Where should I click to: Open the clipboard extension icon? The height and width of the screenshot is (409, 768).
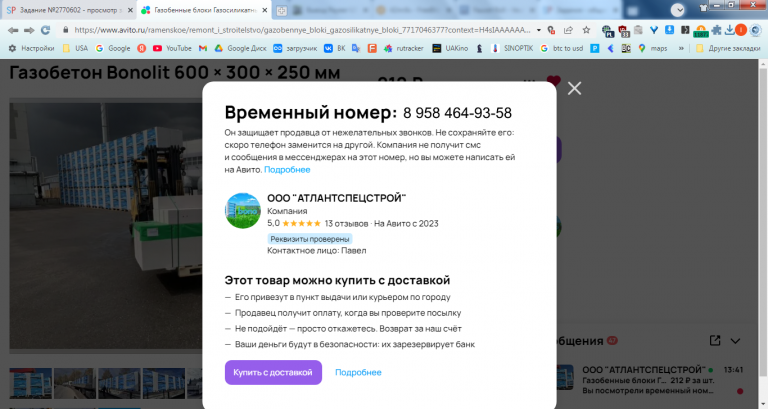tap(638, 30)
